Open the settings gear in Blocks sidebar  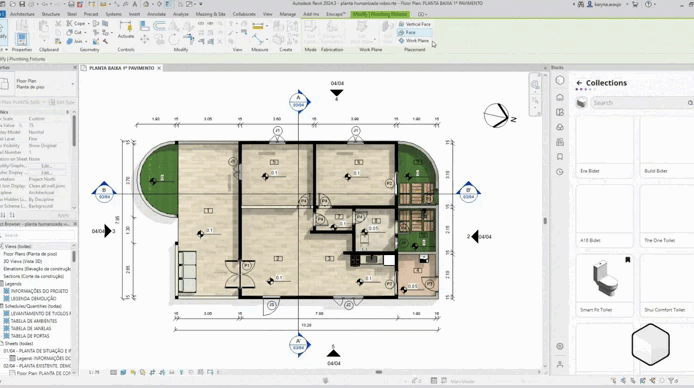tap(560, 346)
